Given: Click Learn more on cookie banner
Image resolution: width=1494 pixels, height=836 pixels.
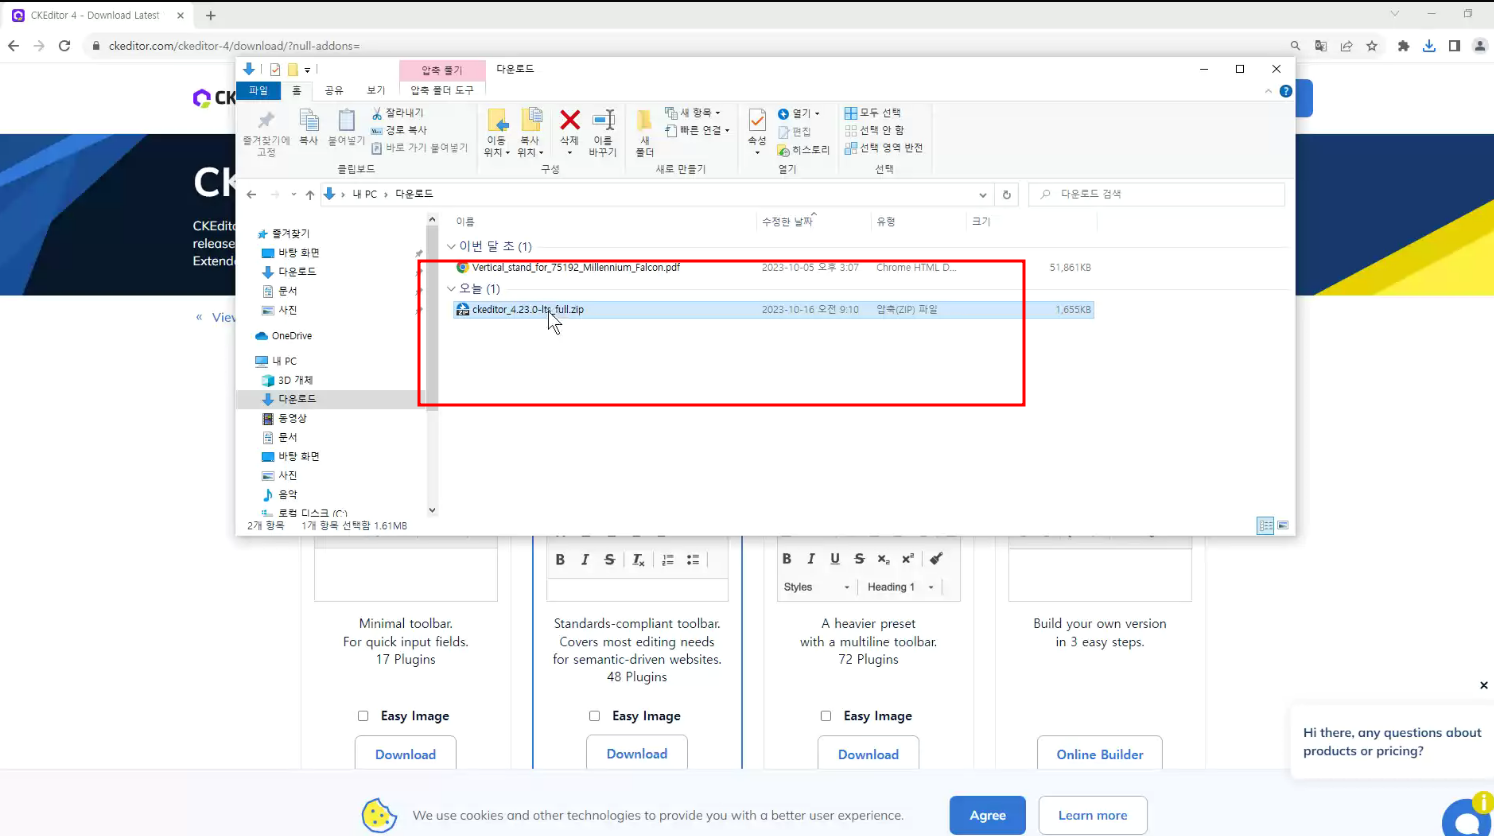Looking at the screenshot, I should tap(1093, 815).
